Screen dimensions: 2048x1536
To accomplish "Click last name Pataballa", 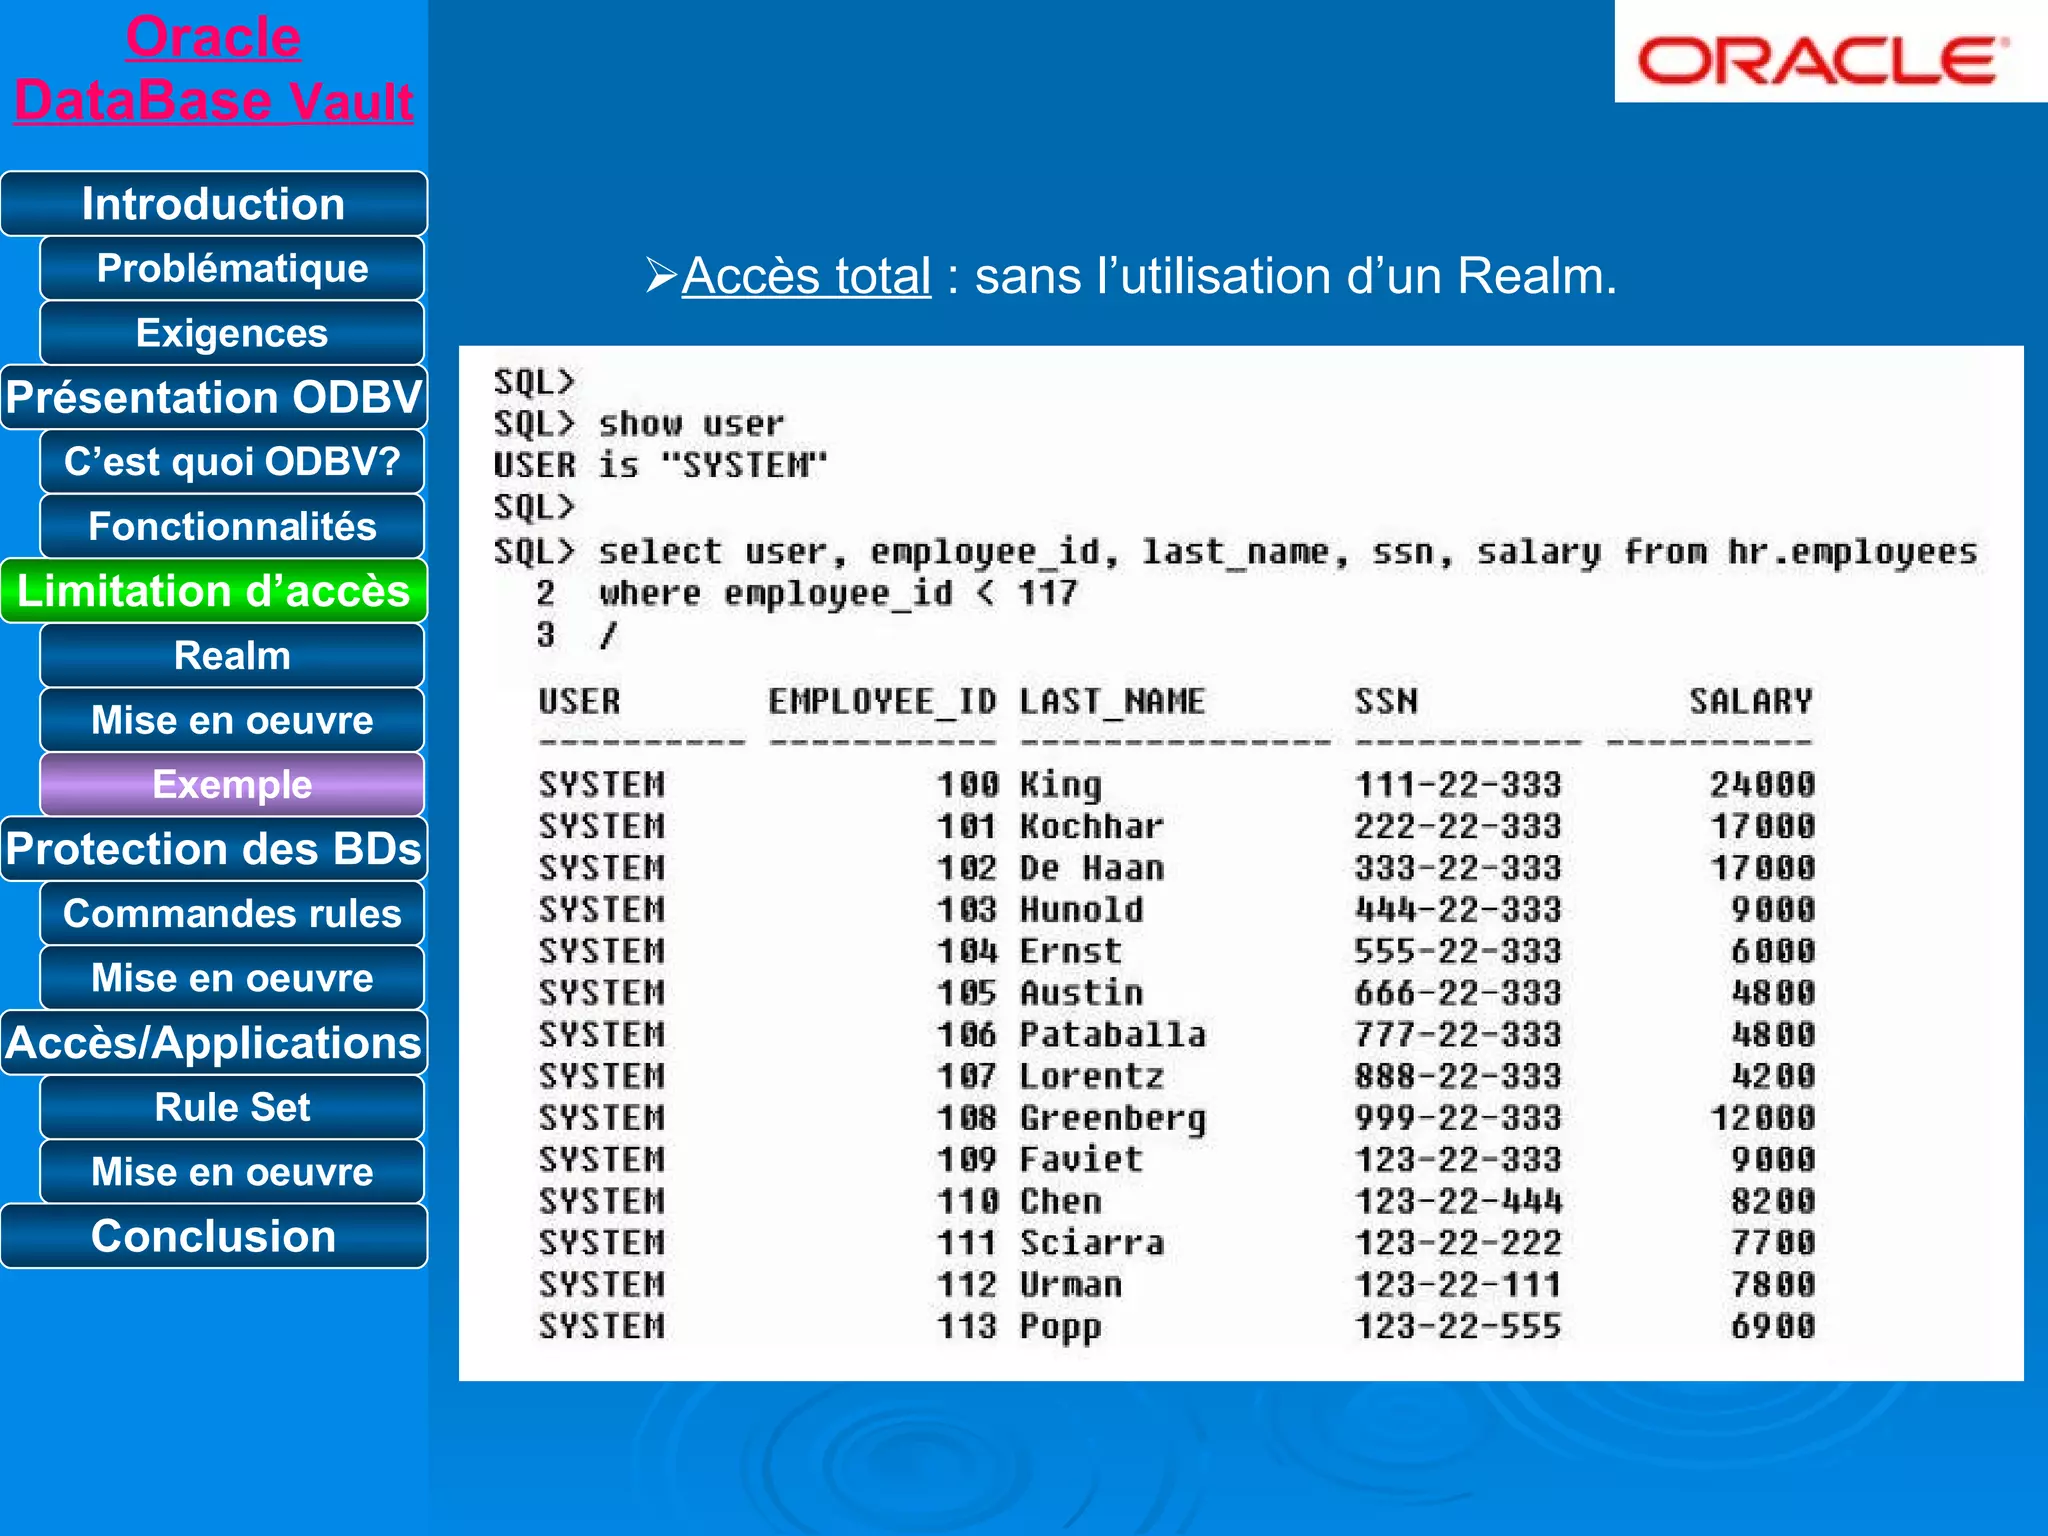I will [x=1112, y=1035].
